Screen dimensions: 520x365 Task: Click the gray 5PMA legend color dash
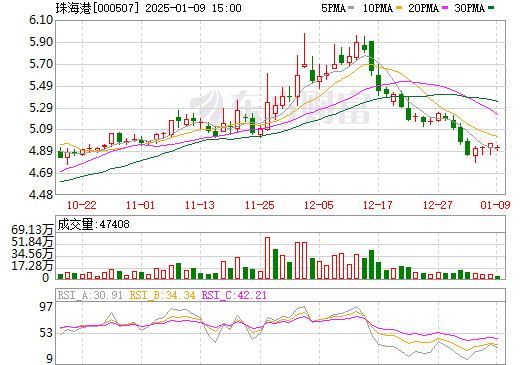coord(351,8)
